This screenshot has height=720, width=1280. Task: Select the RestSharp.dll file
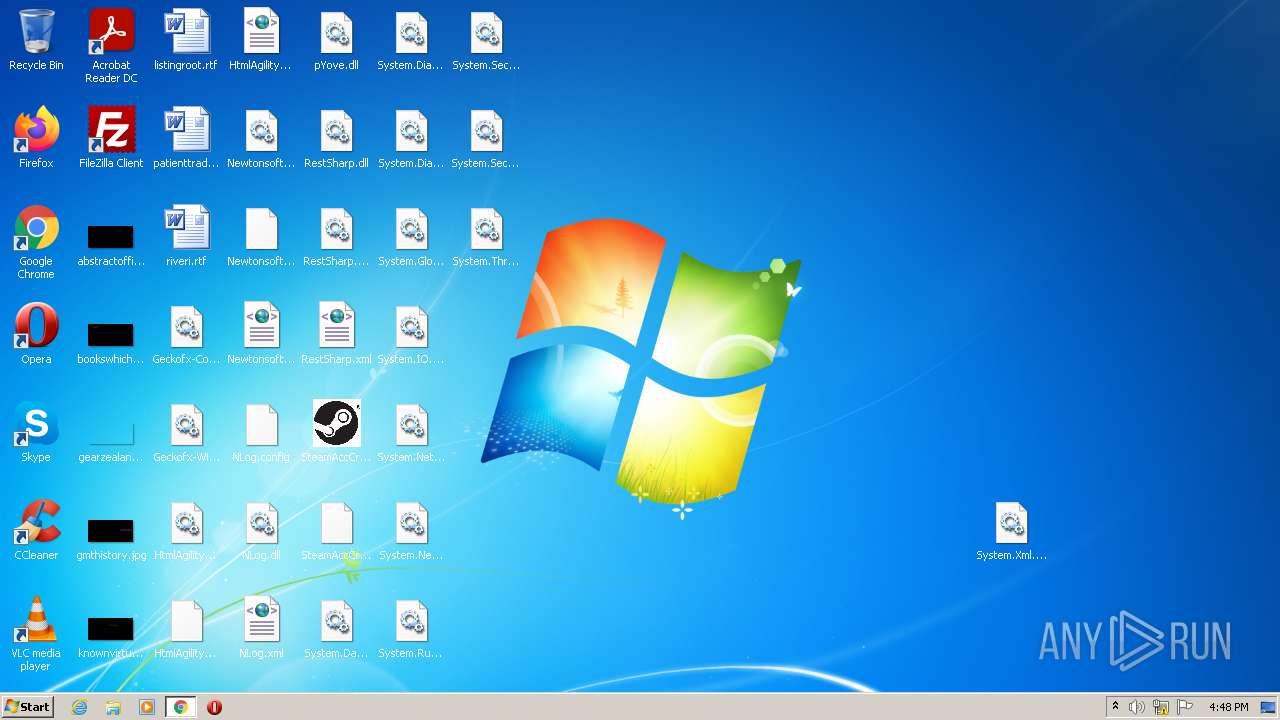tap(336, 138)
